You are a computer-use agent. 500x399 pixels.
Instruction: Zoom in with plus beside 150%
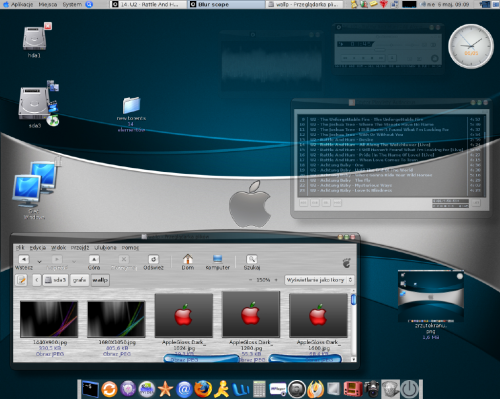pos(276,280)
